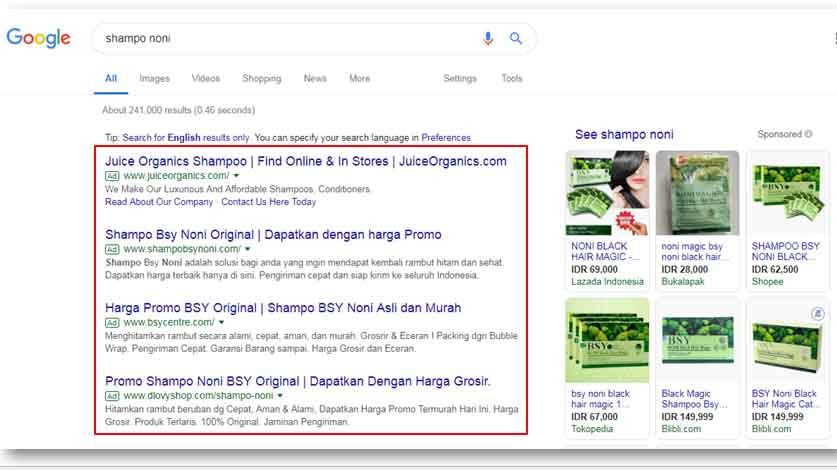Viewport: 837px width, 470px height.
Task: Start voice search with microphone icon
Action: [x=487, y=38]
